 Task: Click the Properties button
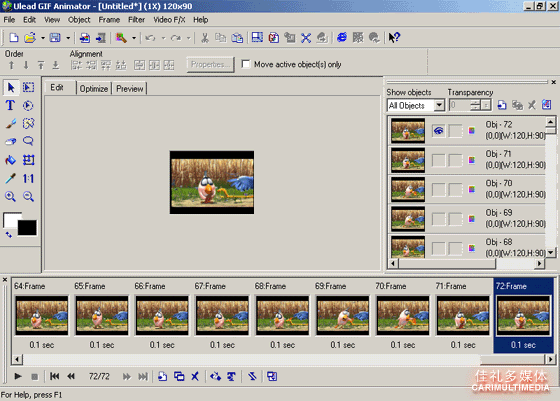[210, 65]
